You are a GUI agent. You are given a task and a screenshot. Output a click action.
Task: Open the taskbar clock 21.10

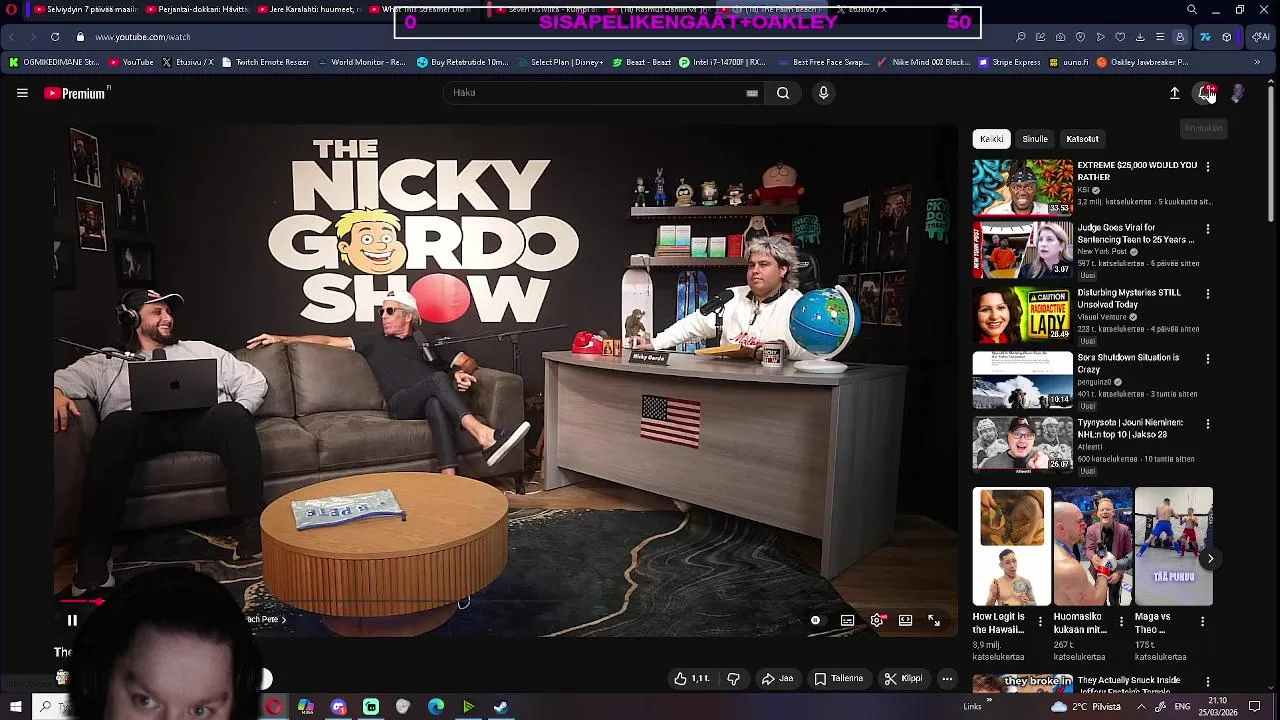(x=1218, y=707)
